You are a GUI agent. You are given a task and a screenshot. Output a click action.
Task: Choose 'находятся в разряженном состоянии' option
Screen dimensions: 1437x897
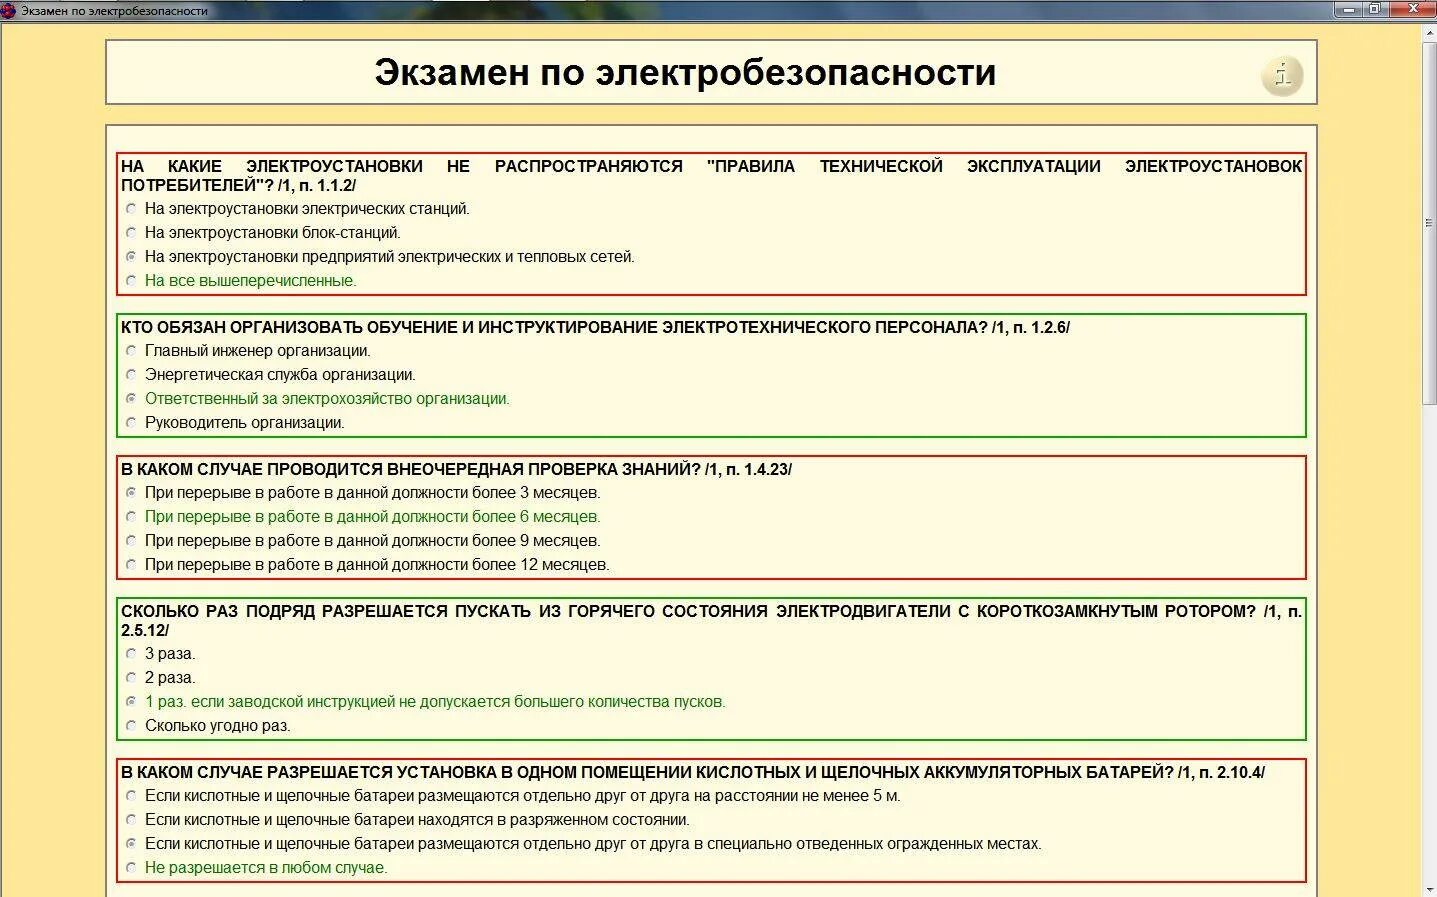131,820
